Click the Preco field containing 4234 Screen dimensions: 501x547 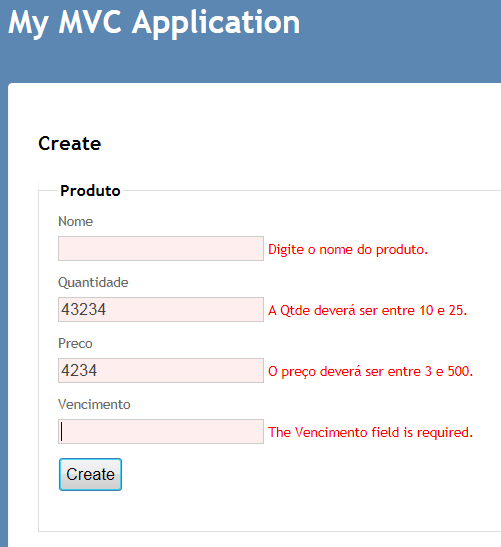click(x=161, y=370)
